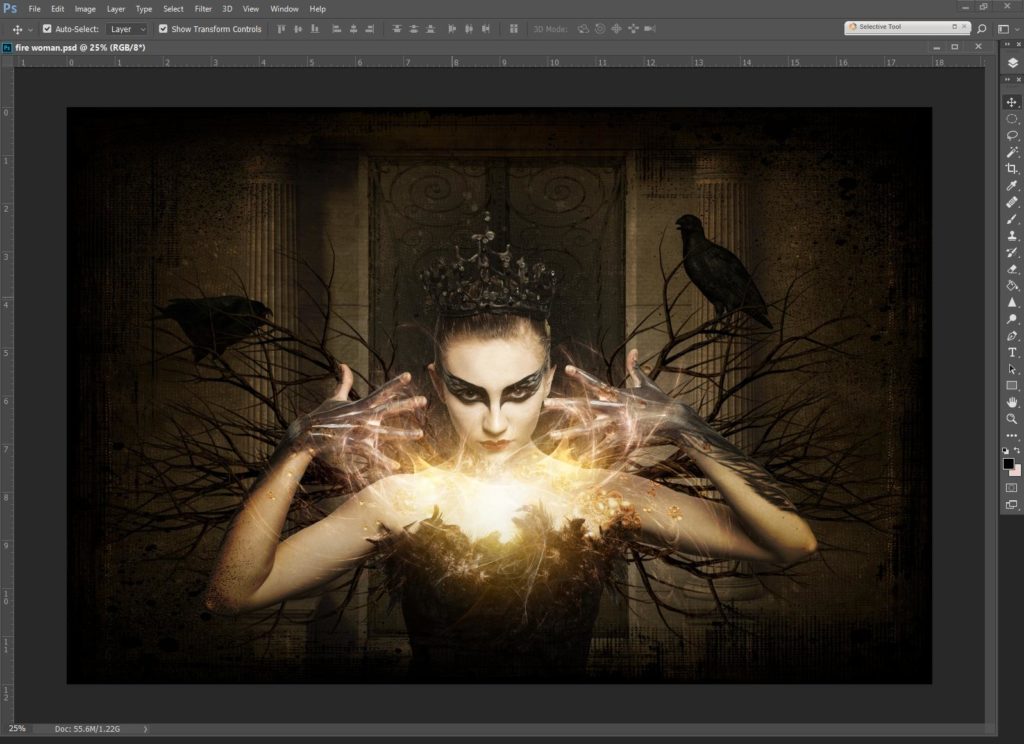
Task: Select the Crop tool
Action: [x=1012, y=169]
